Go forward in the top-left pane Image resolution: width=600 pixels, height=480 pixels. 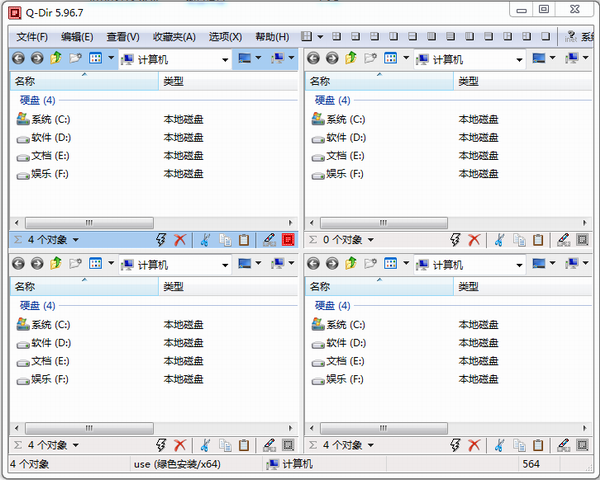coord(37,59)
